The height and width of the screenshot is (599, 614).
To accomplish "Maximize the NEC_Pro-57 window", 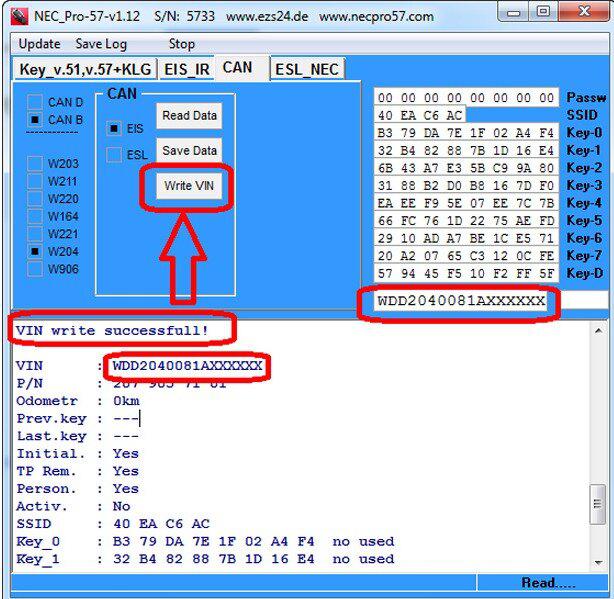I will coord(543,12).
